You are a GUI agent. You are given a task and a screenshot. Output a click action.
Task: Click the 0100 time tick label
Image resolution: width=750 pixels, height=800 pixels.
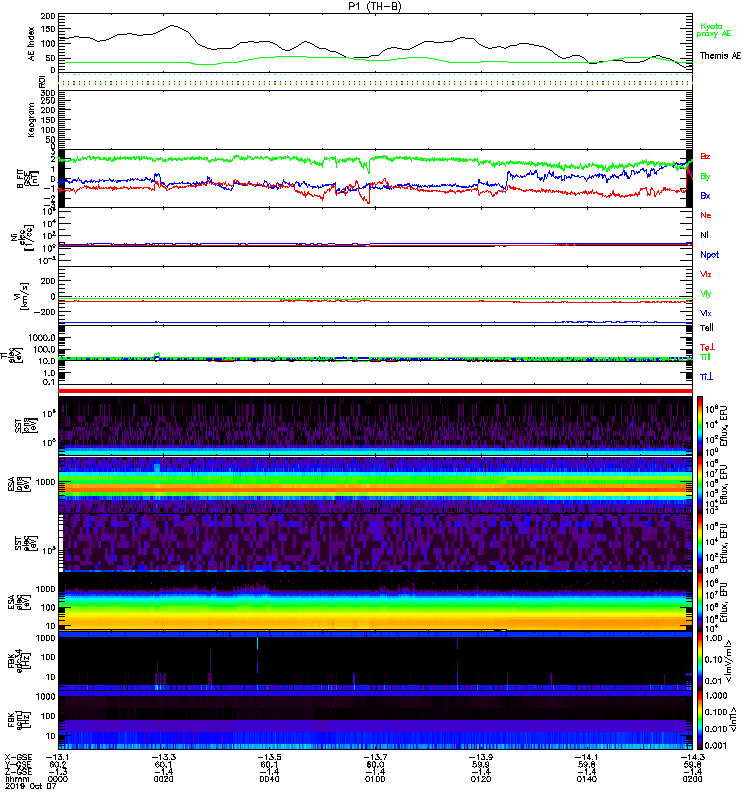click(375, 780)
